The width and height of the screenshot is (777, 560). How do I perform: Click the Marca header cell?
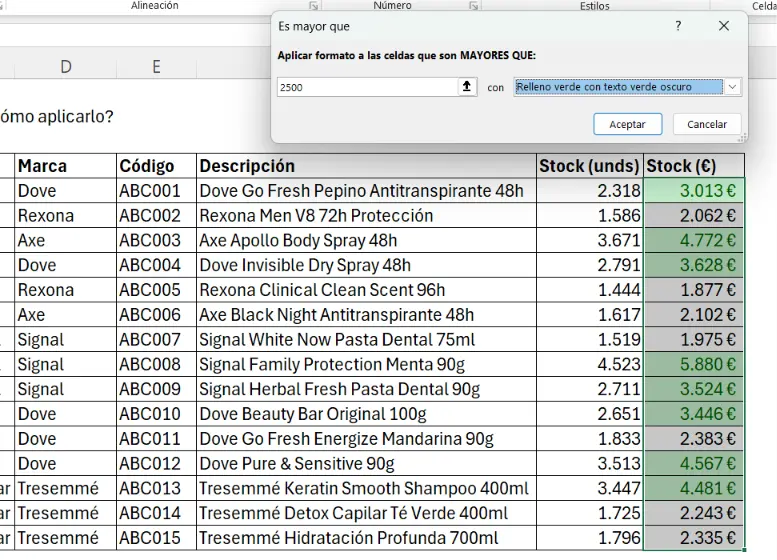point(65,166)
